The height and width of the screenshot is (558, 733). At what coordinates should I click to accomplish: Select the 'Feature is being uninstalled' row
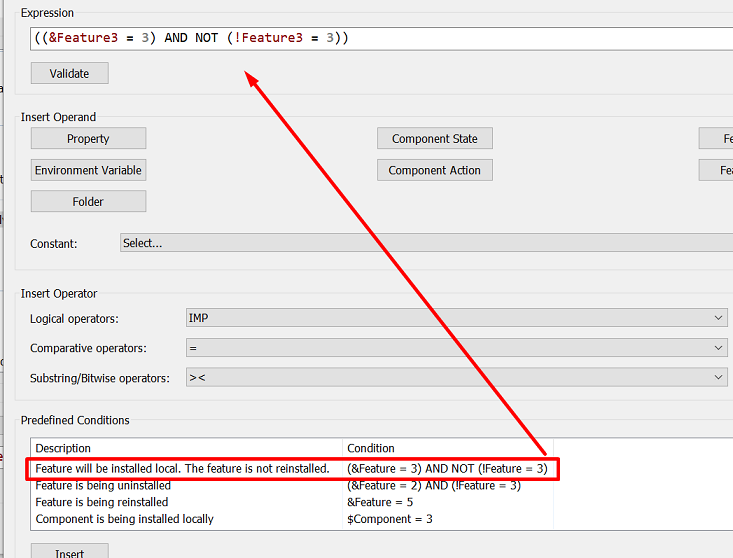pos(103,486)
